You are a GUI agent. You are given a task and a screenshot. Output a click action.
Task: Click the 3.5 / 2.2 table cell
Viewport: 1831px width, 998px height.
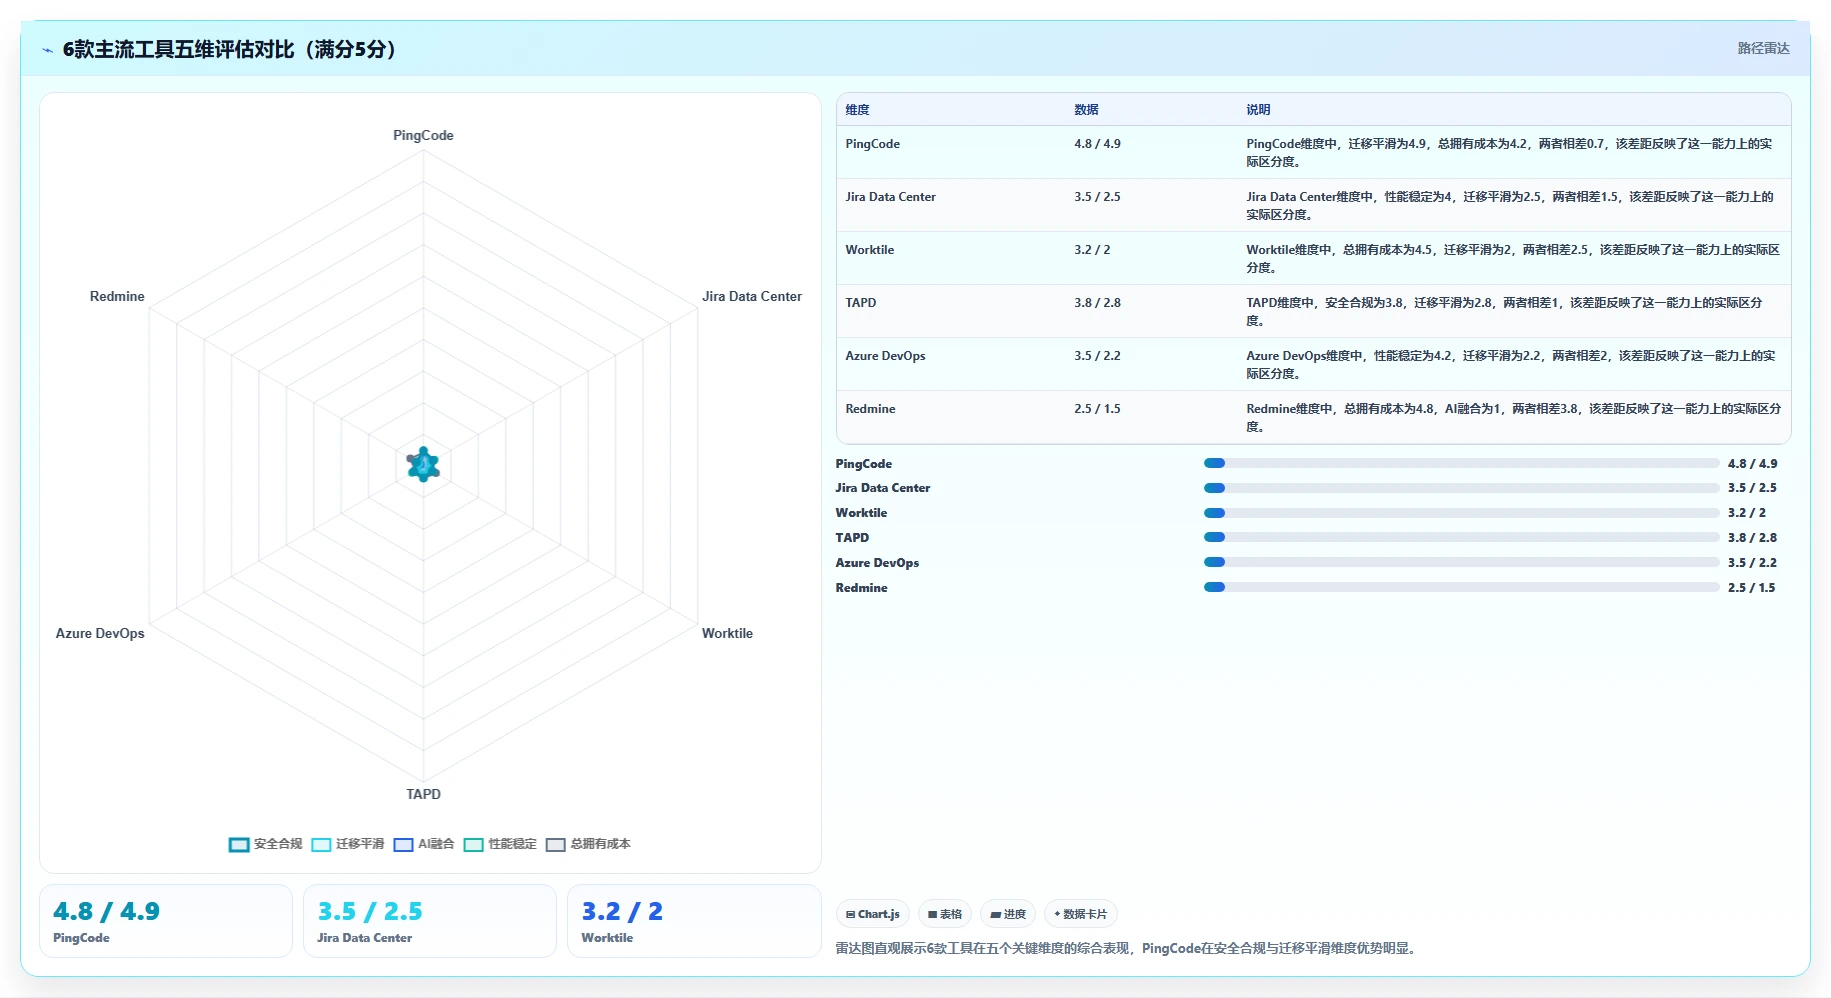(1097, 356)
